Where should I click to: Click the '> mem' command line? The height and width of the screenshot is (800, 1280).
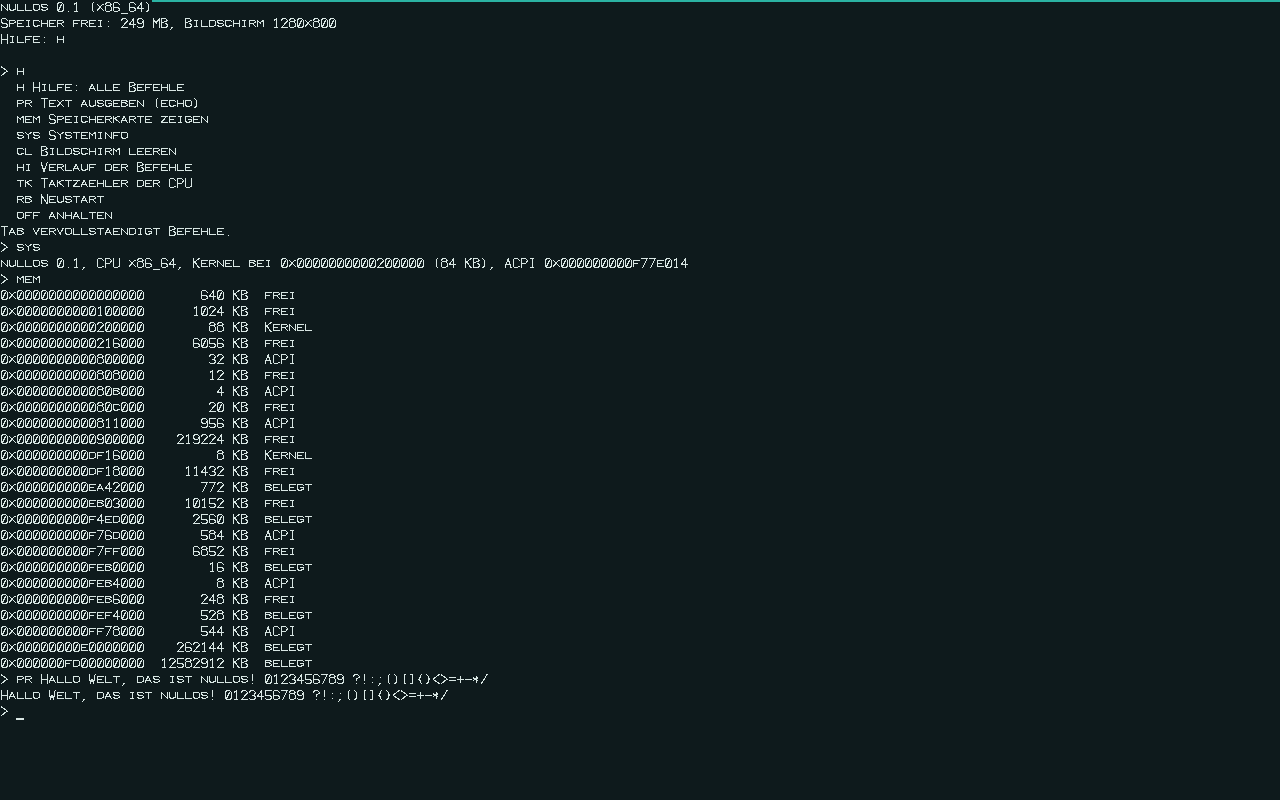click(x=20, y=279)
